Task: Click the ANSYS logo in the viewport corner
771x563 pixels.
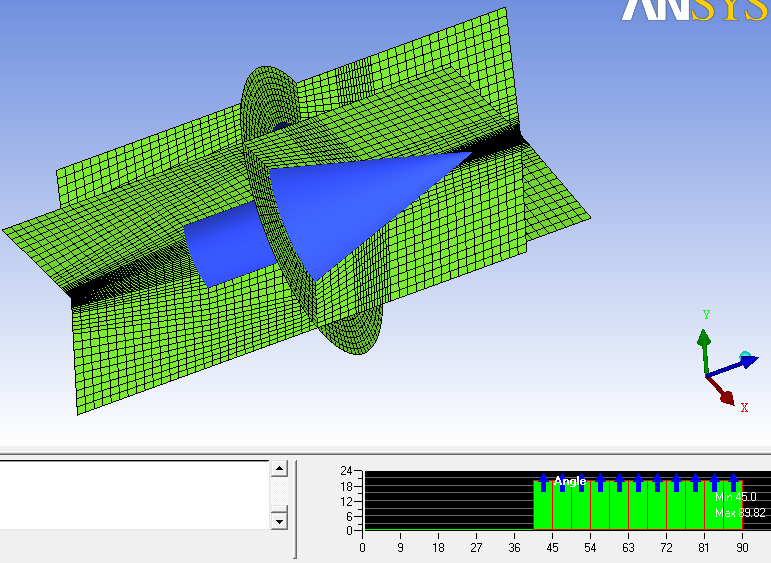Action: point(695,10)
